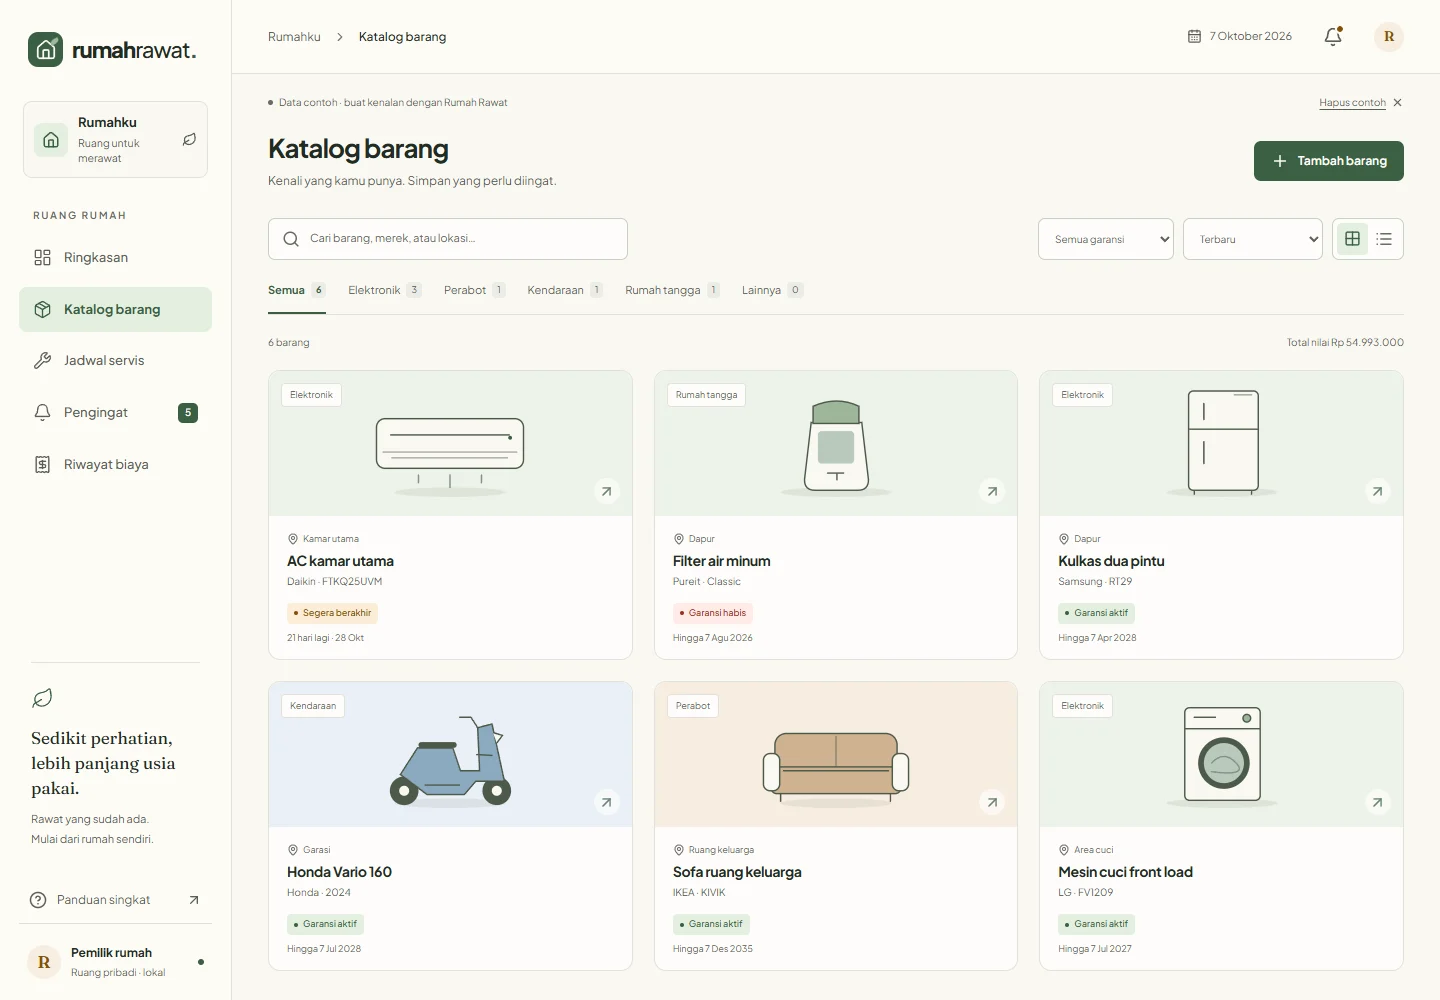Switch to the Perabot tab

click(x=475, y=291)
